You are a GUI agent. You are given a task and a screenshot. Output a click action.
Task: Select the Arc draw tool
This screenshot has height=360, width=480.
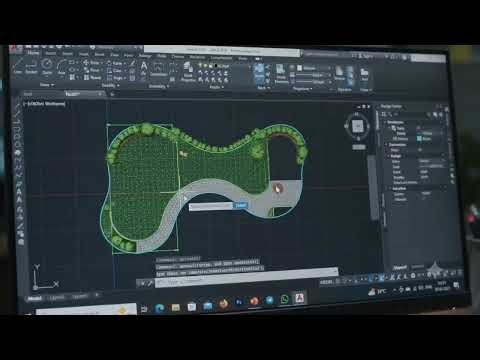pyautogui.click(x=61, y=66)
